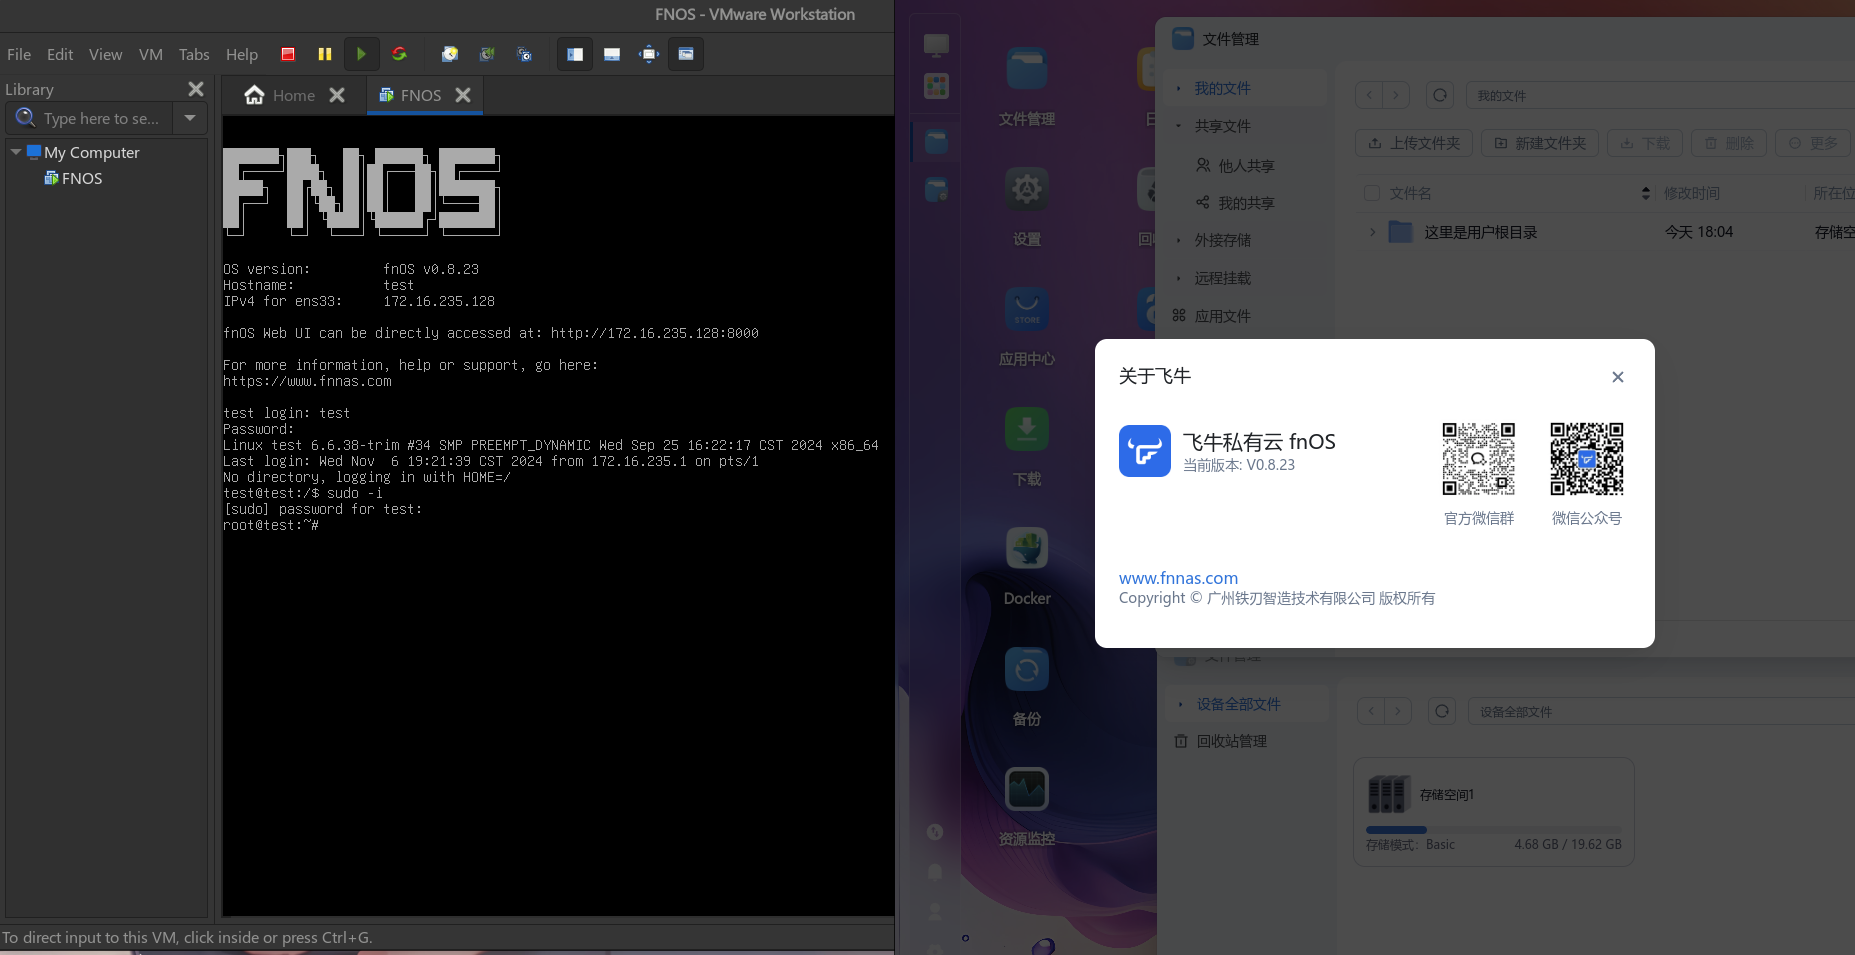The height and width of the screenshot is (955, 1855).
Task: Click the 存储空间1 storage card
Action: (x=1494, y=811)
